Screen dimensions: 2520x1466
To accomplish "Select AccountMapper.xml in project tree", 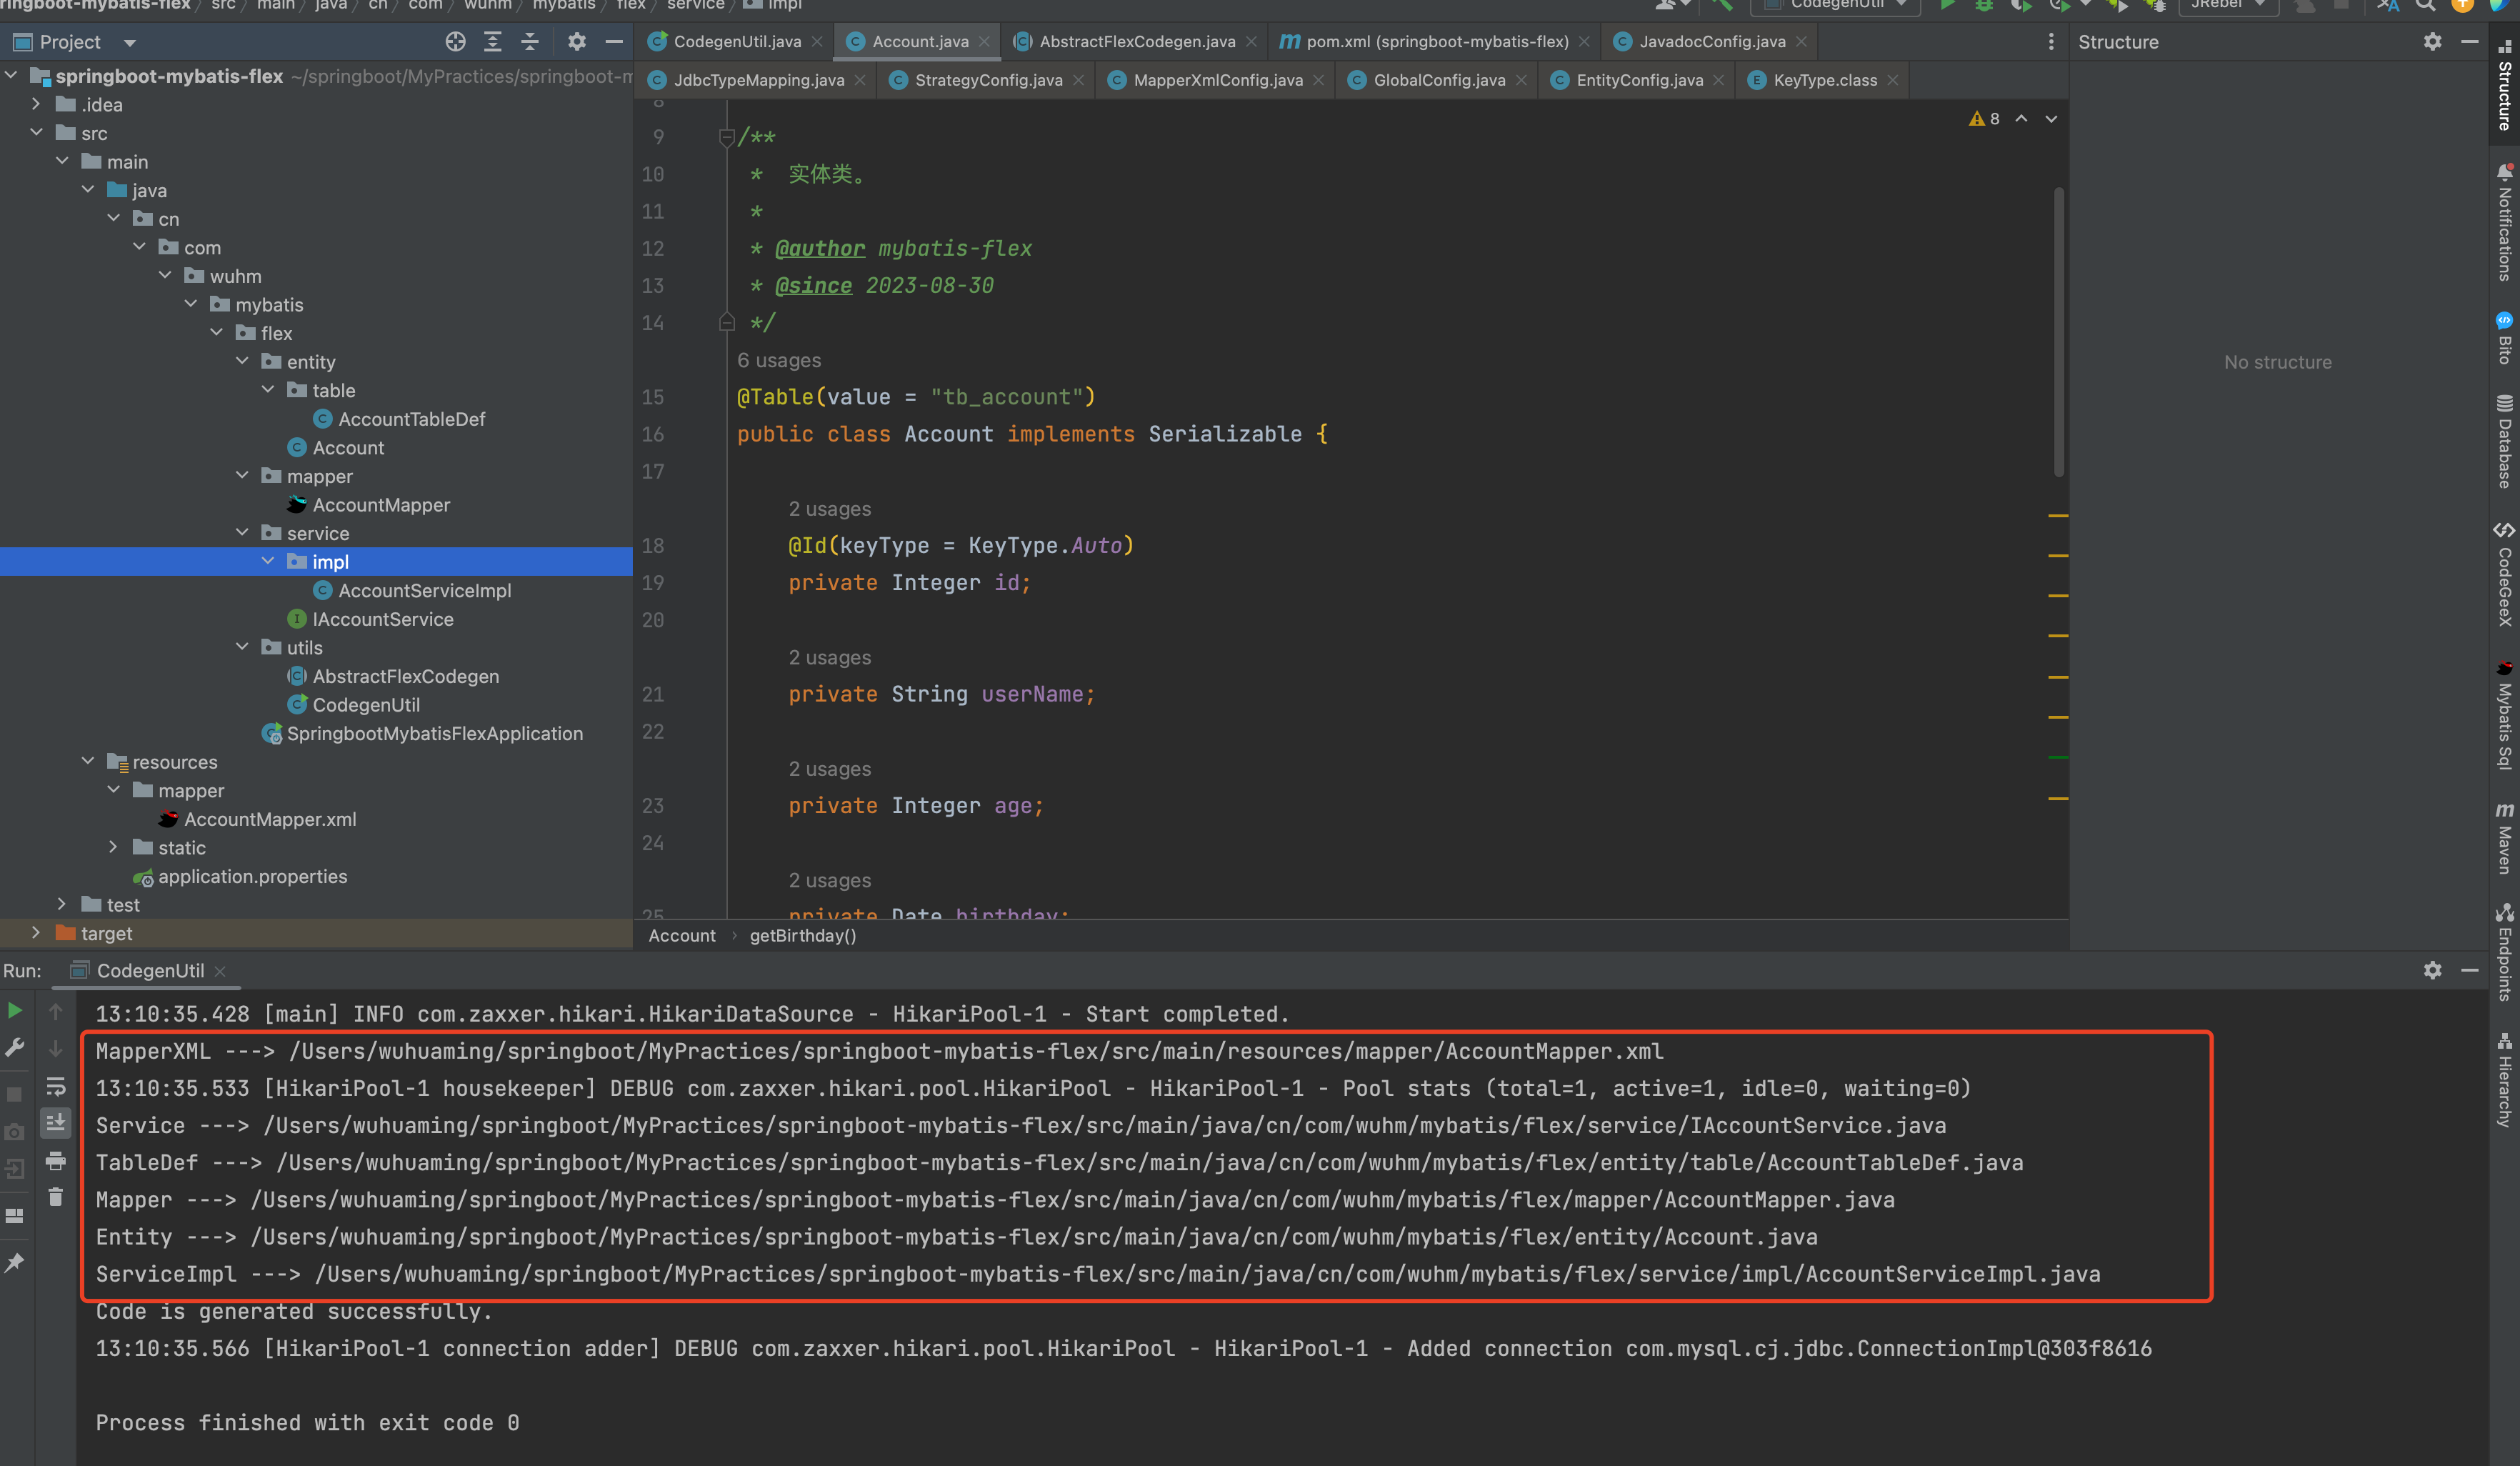I will (x=269, y=819).
